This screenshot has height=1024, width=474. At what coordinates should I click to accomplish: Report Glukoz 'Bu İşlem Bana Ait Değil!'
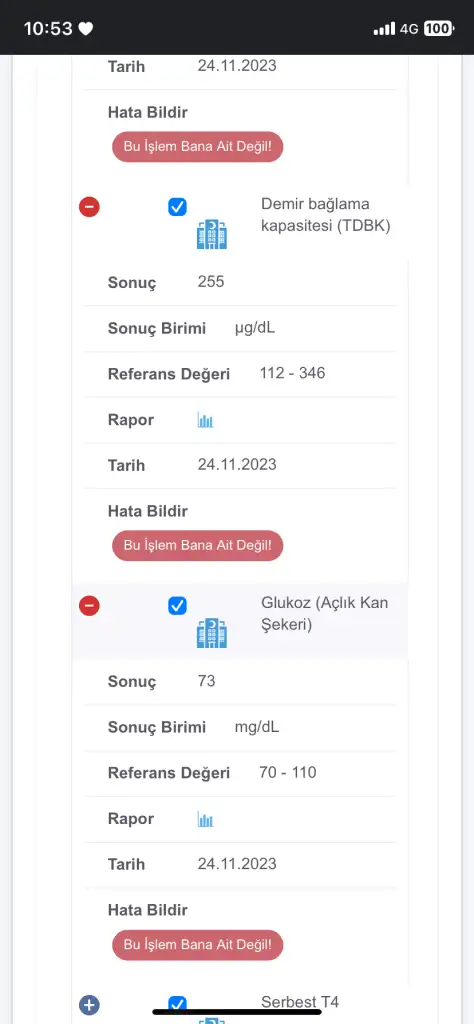click(x=198, y=944)
